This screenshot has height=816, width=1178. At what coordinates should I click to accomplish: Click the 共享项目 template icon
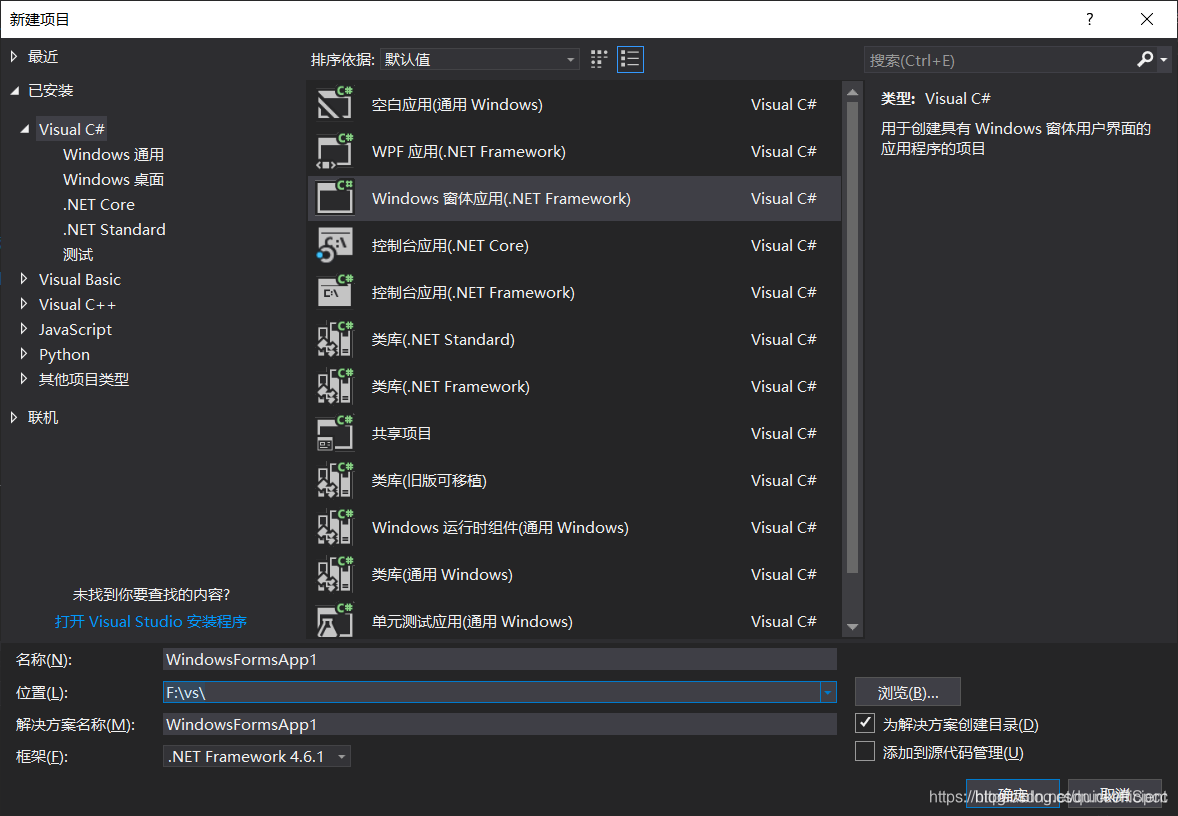click(x=335, y=434)
